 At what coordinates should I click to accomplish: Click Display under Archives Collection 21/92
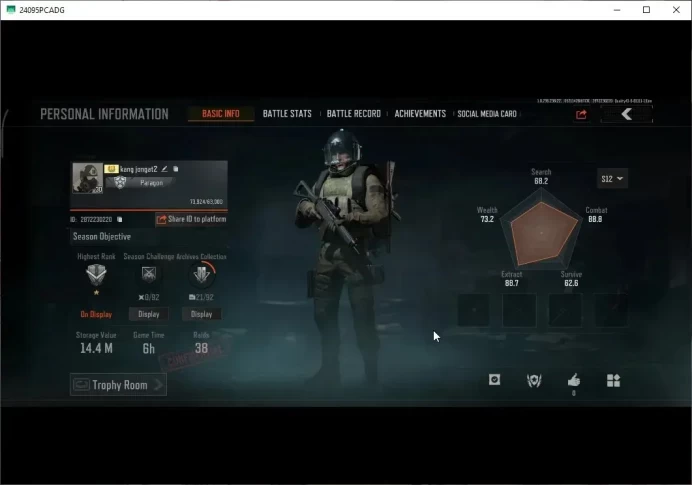pyautogui.click(x=202, y=314)
